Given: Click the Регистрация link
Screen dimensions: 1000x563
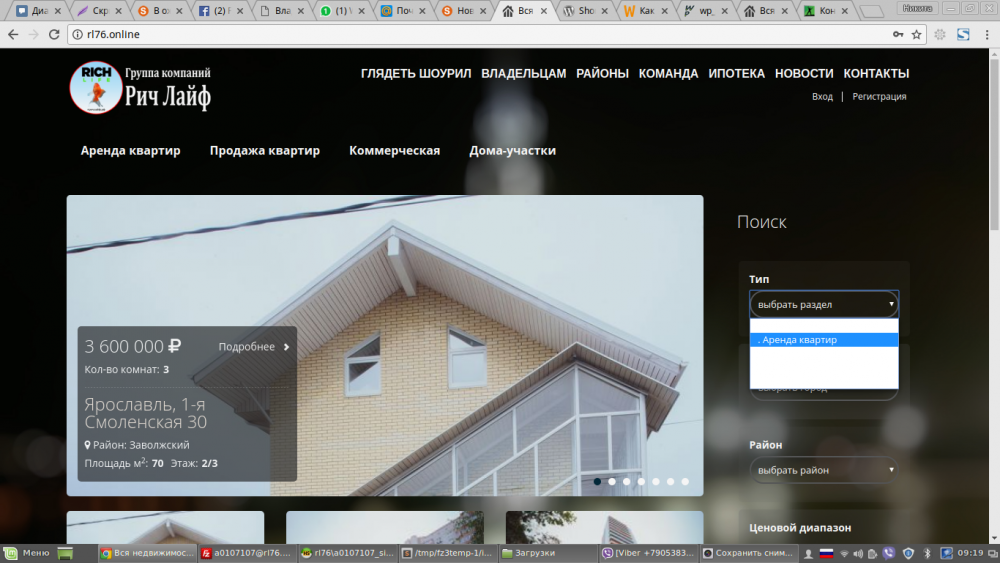Looking at the screenshot, I should pyautogui.click(x=879, y=97).
